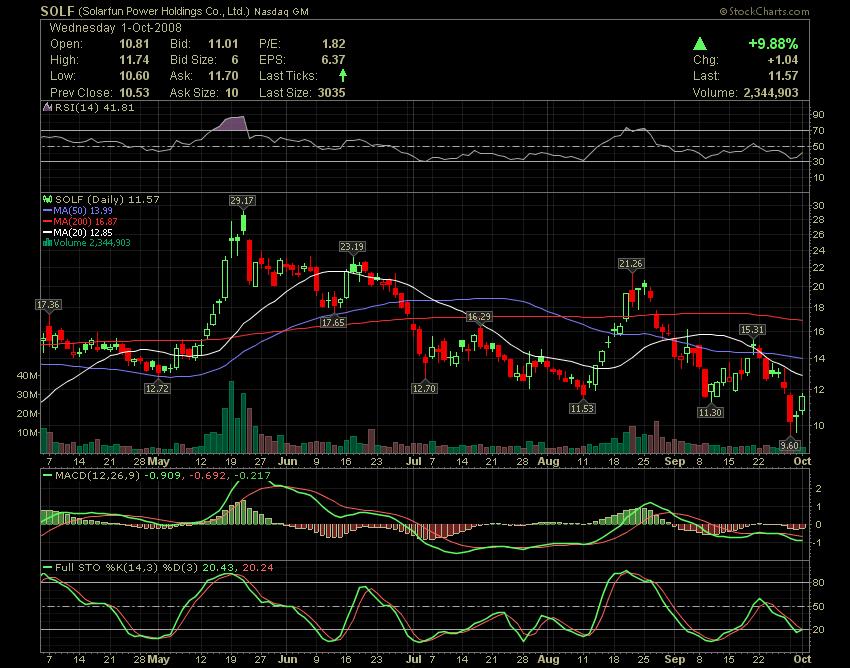The image size is (850, 668).
Task: Select the P/E value 1.82
Action: tap(333, 44)
